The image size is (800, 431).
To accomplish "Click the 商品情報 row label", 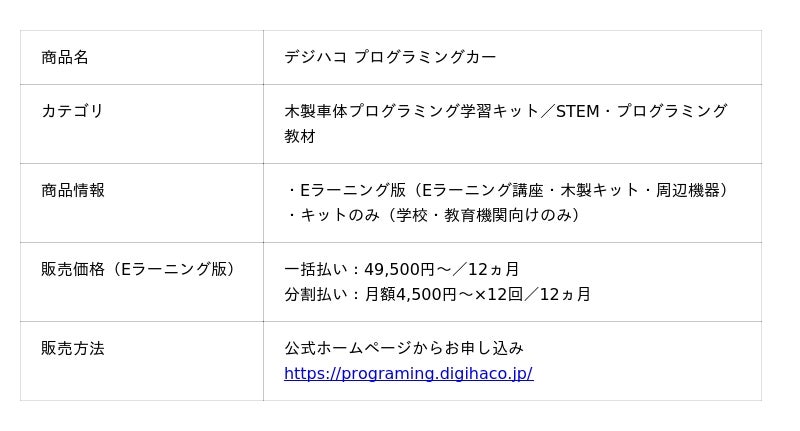I will (73, 190).
